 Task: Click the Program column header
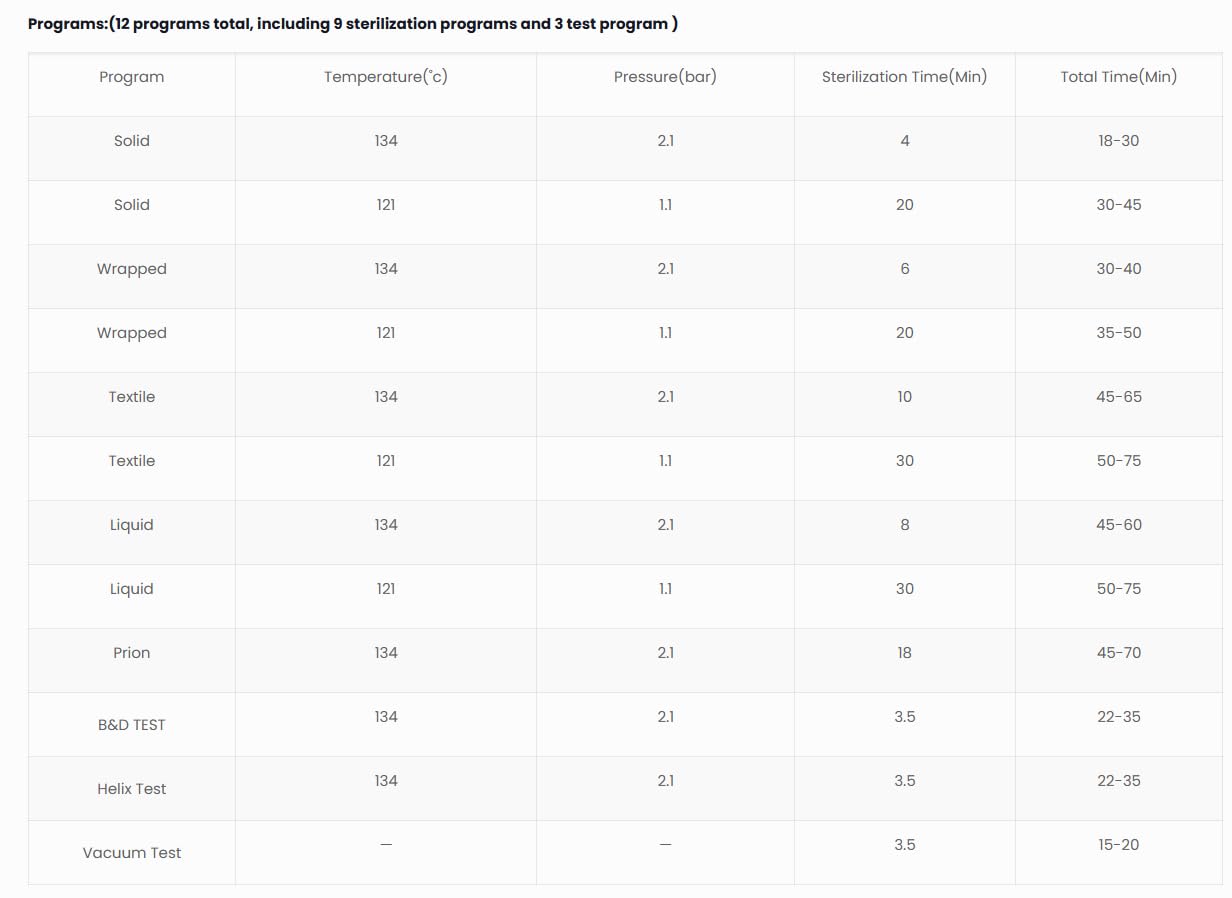coord(131,77)
